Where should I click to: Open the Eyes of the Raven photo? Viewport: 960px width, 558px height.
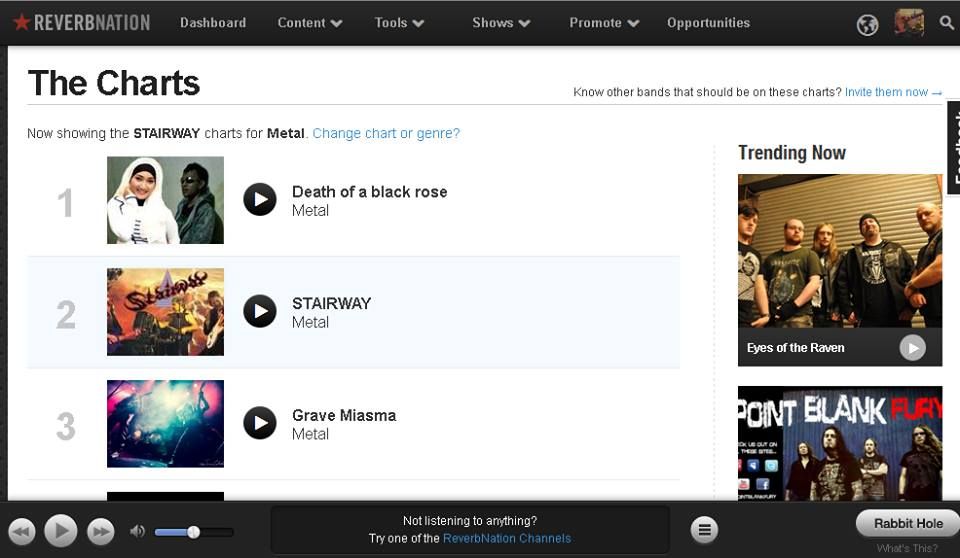coord(840,251)
